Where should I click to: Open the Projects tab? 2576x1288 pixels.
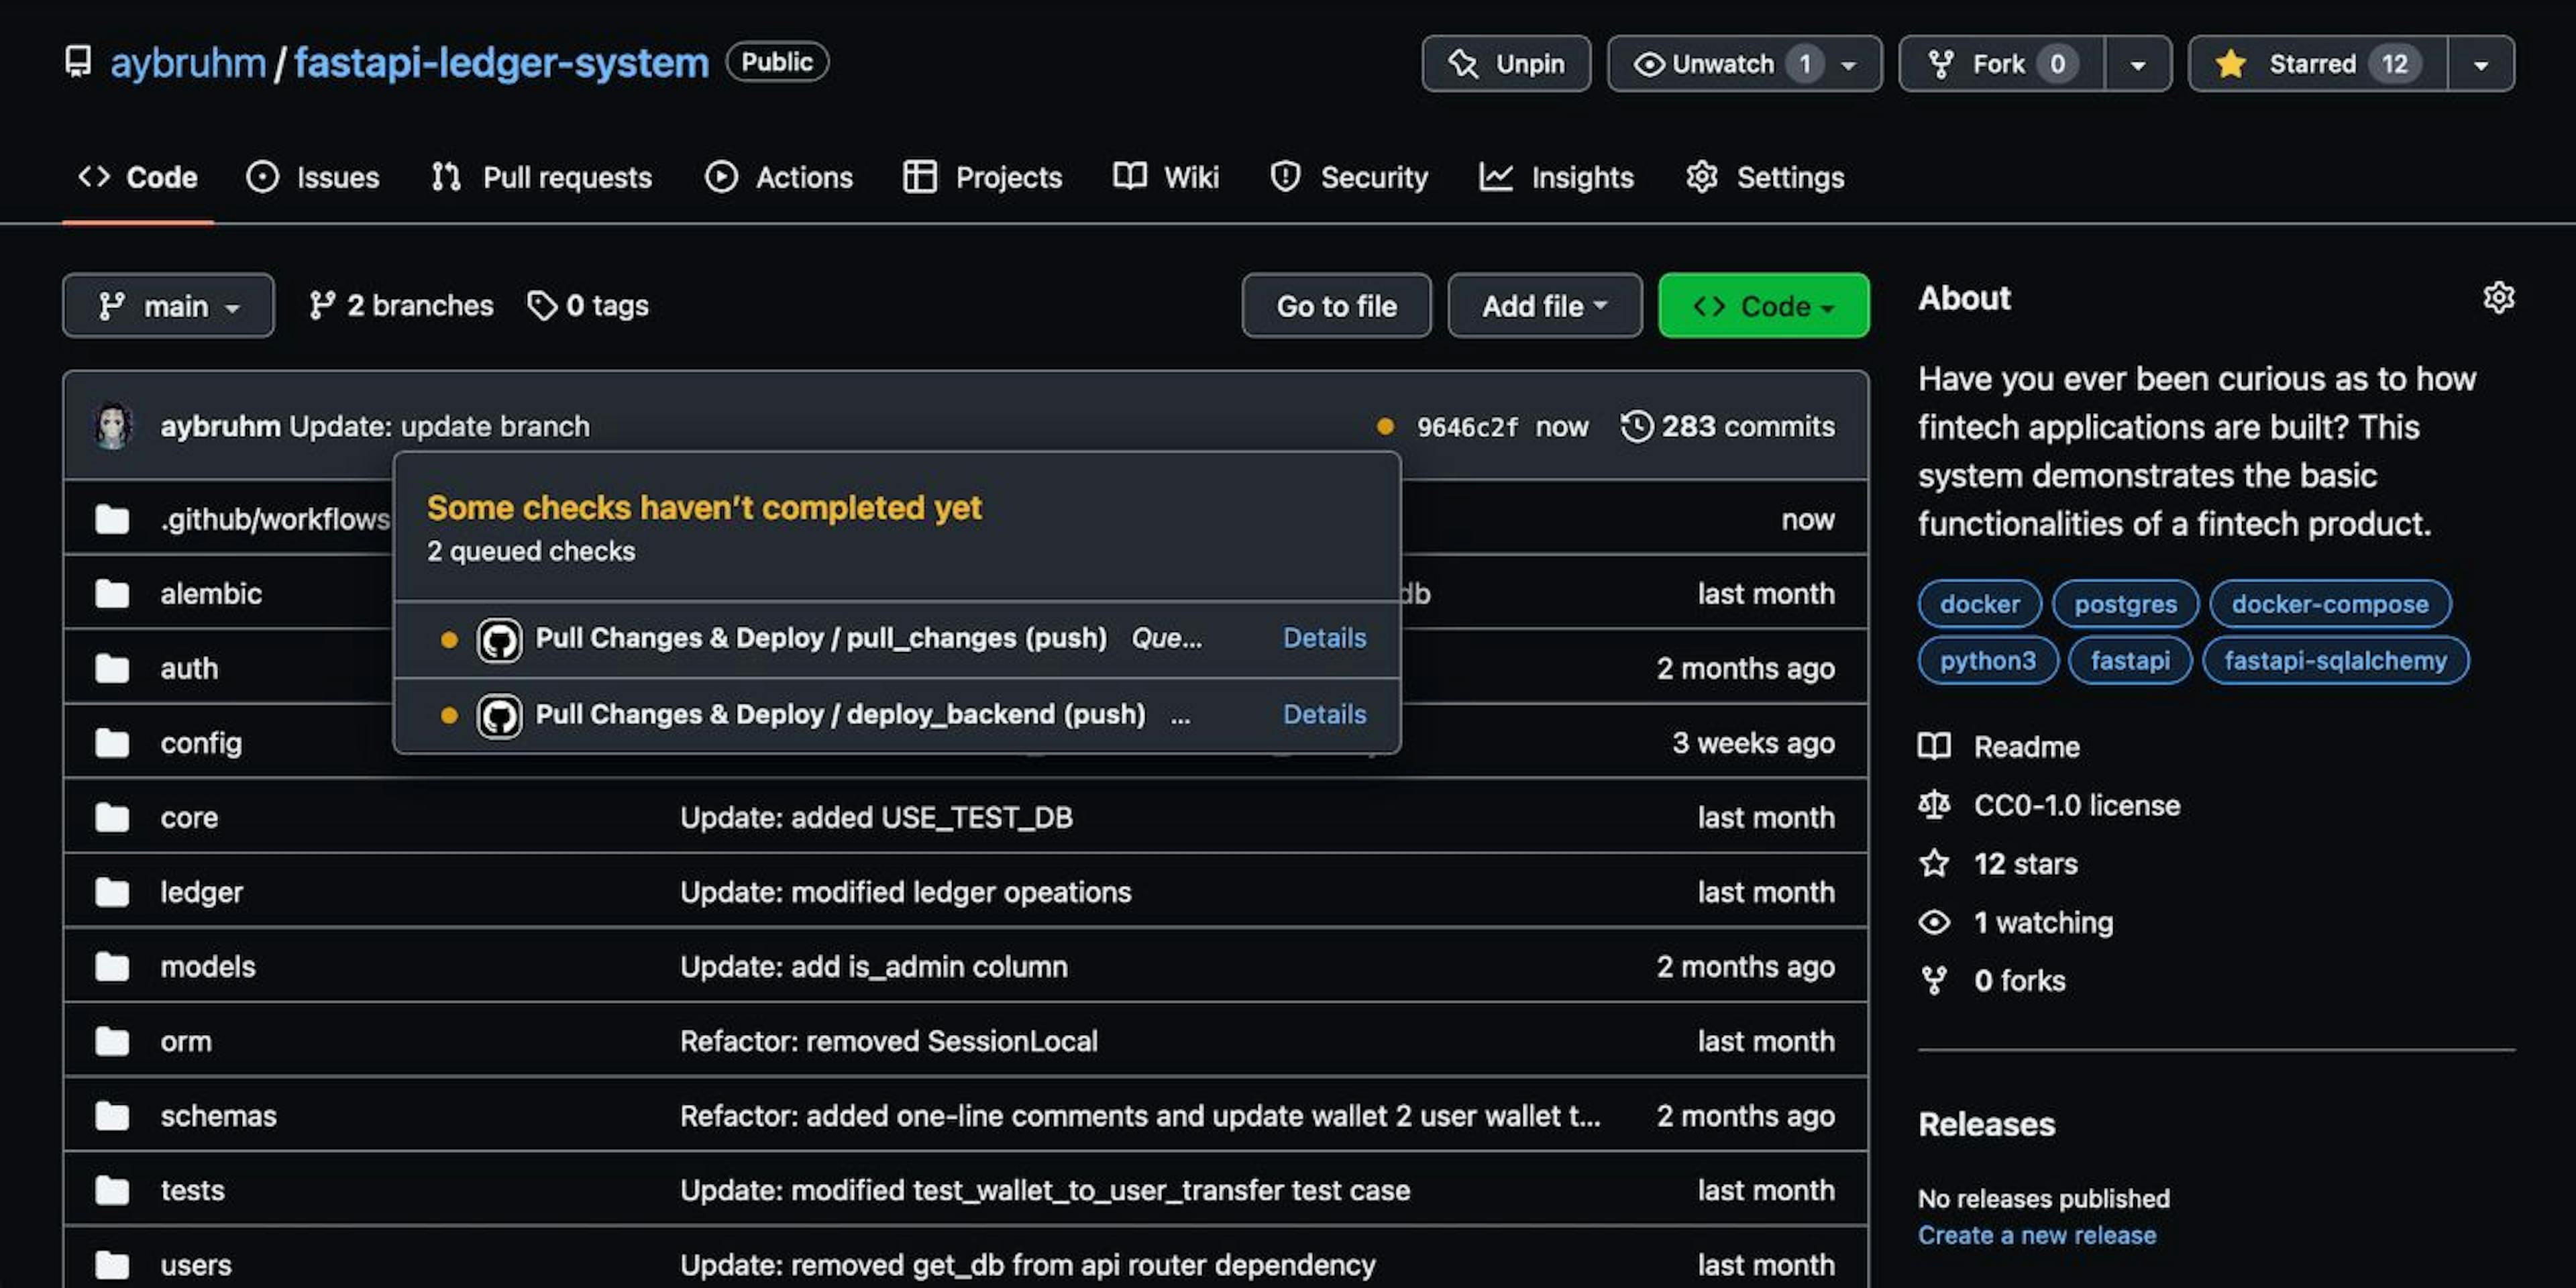click(x=982, y=177)
